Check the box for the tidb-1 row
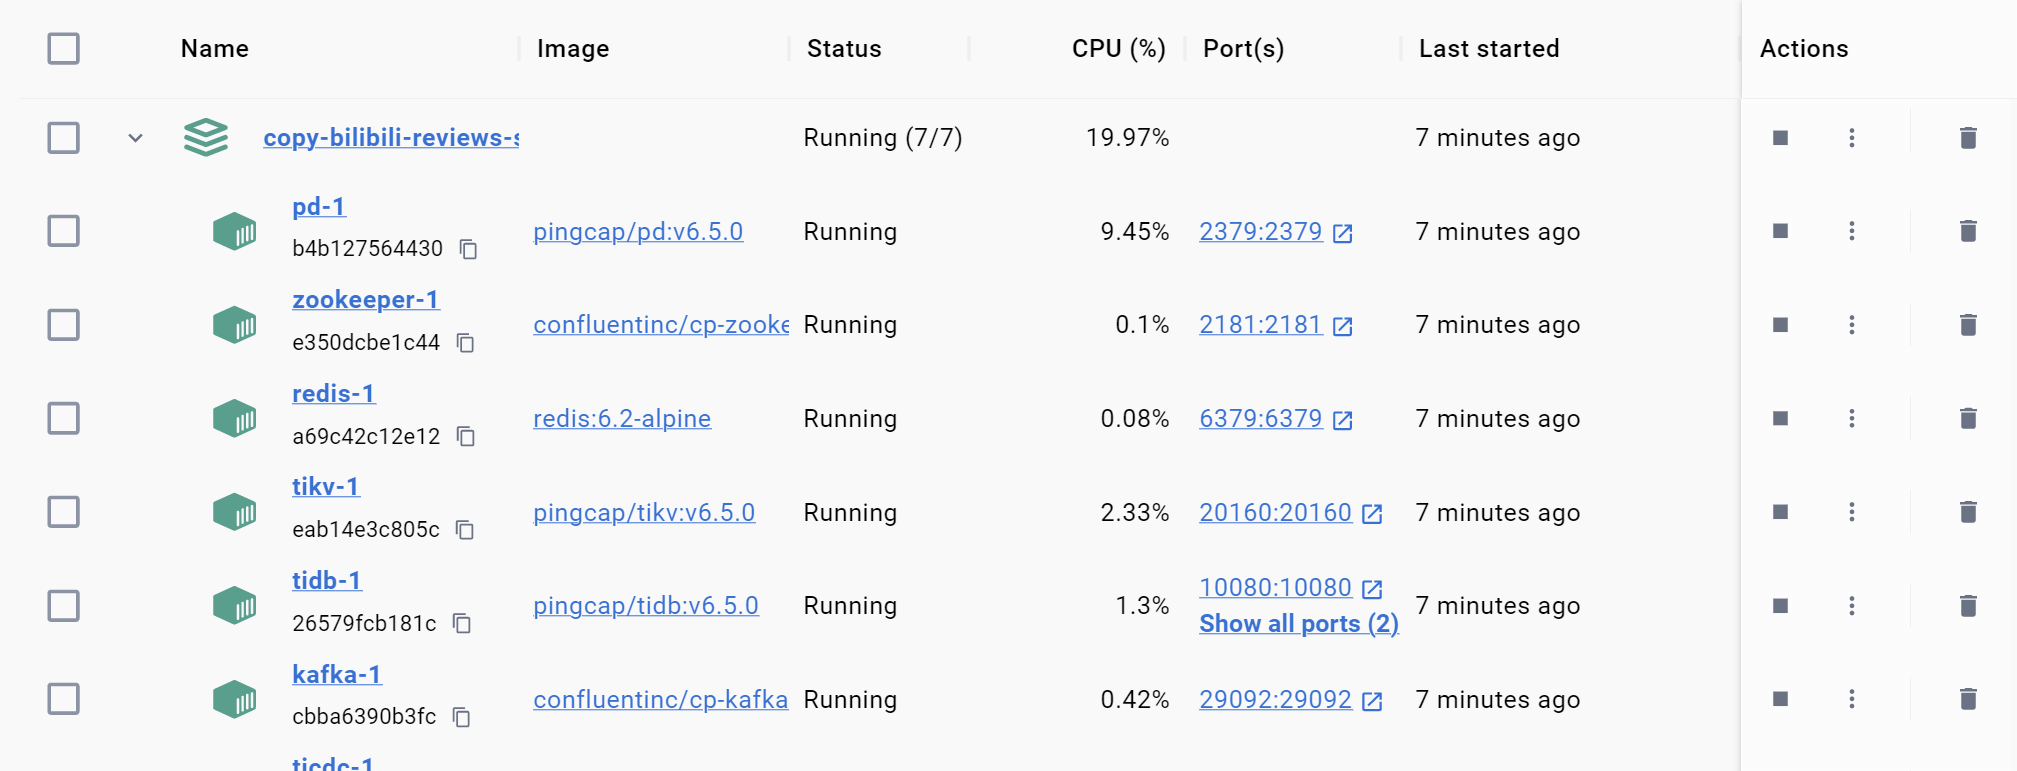2017x771 pixels. point(64,606)
